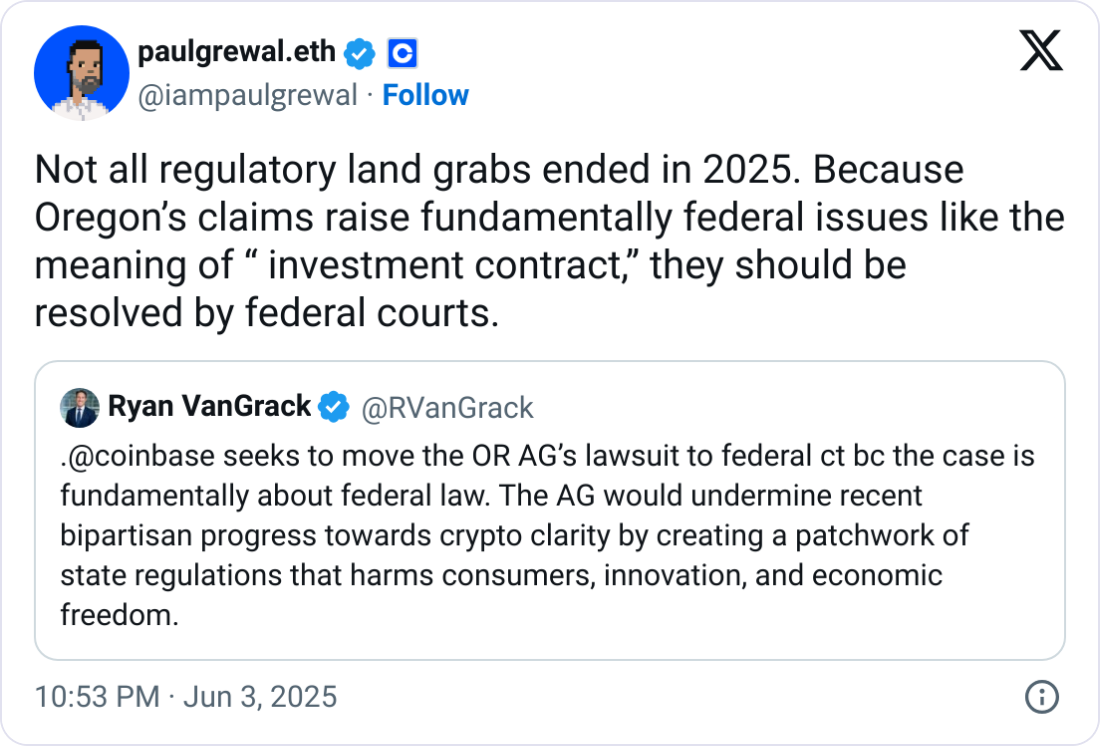
Task: Click verified badge next to Ryan VanGrack
Action: click(333, 407)
